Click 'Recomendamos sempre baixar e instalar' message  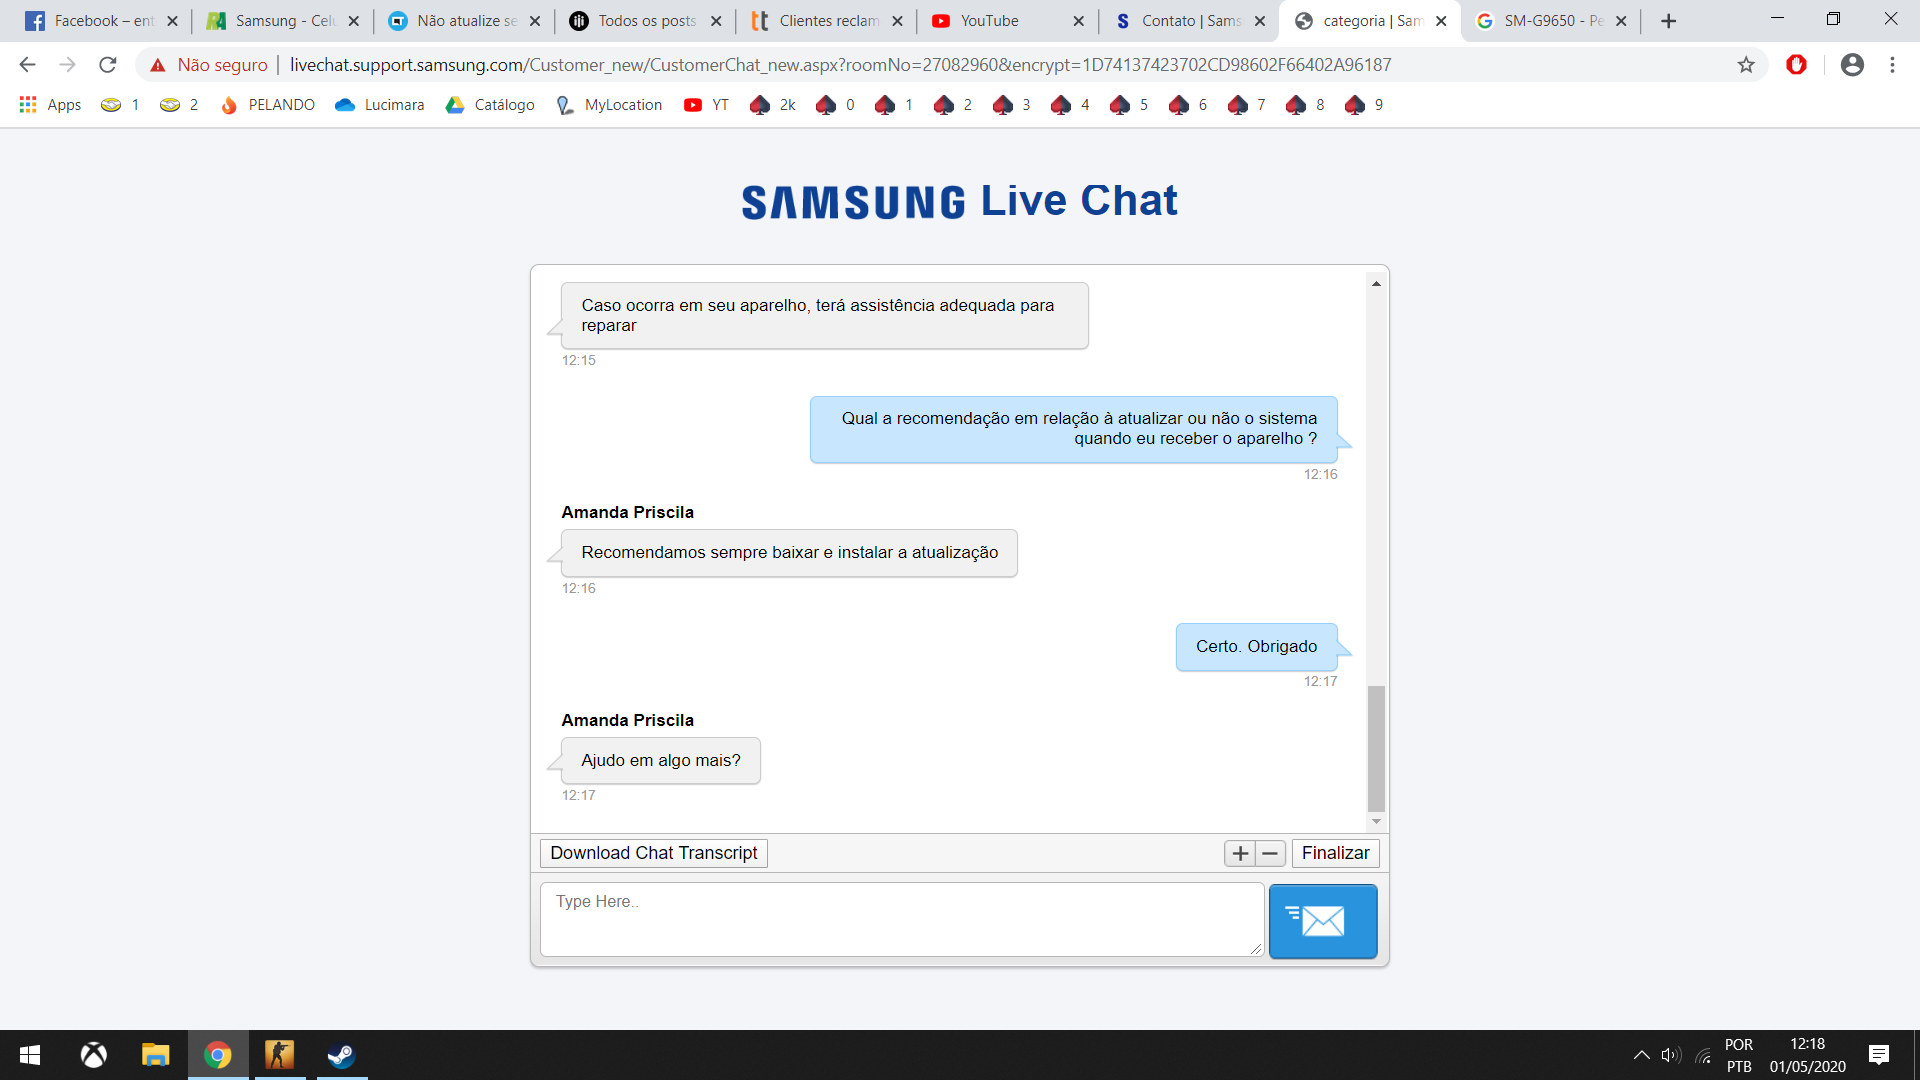790,553
